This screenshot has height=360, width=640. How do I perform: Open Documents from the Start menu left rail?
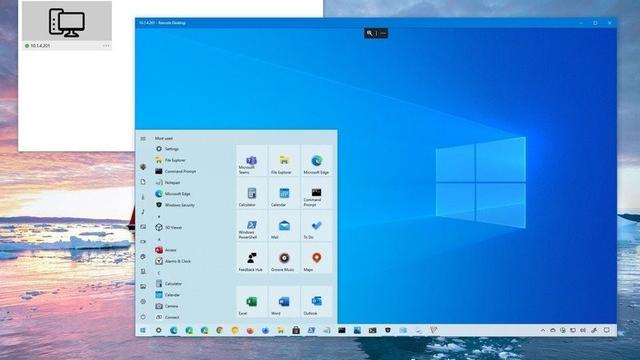pos(143,182)
